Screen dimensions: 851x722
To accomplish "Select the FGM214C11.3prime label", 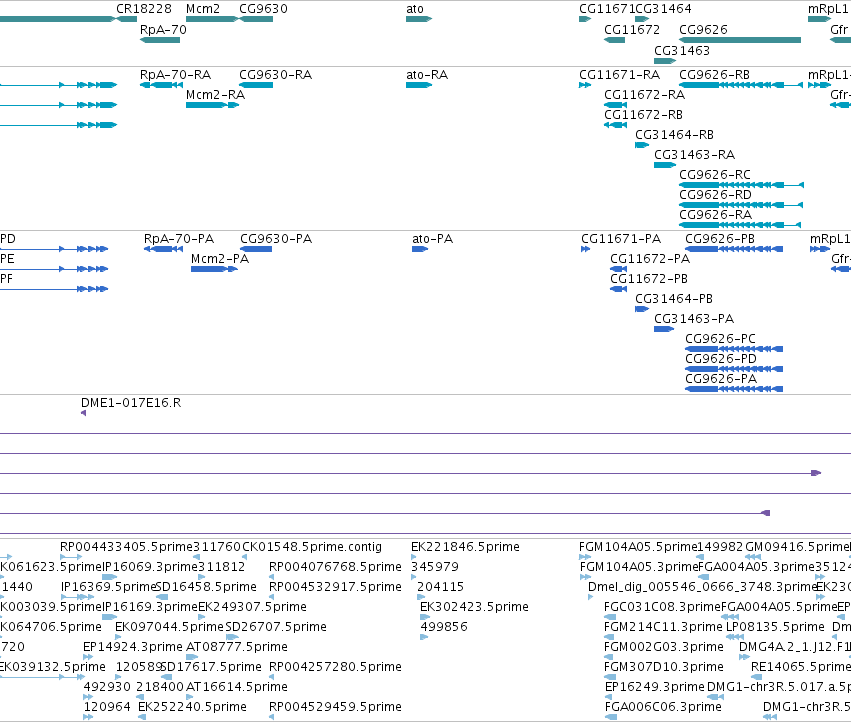I will coord(663,627).
